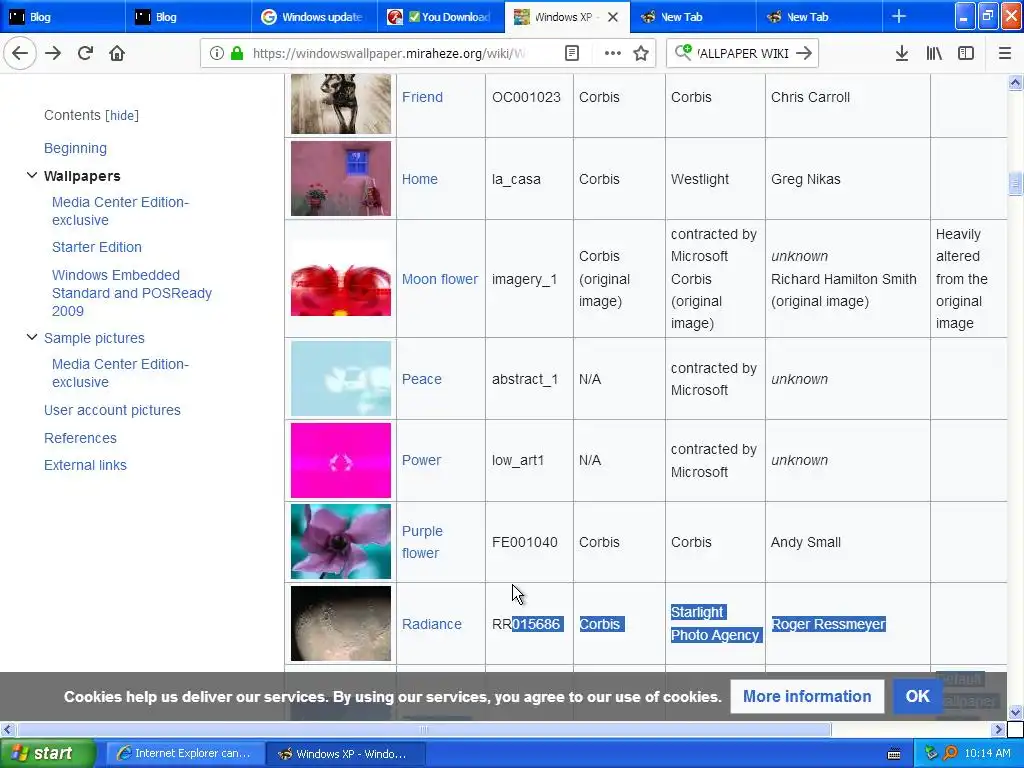Switch to the first Blog tab
1024x768 pixels.
point(62,17)
